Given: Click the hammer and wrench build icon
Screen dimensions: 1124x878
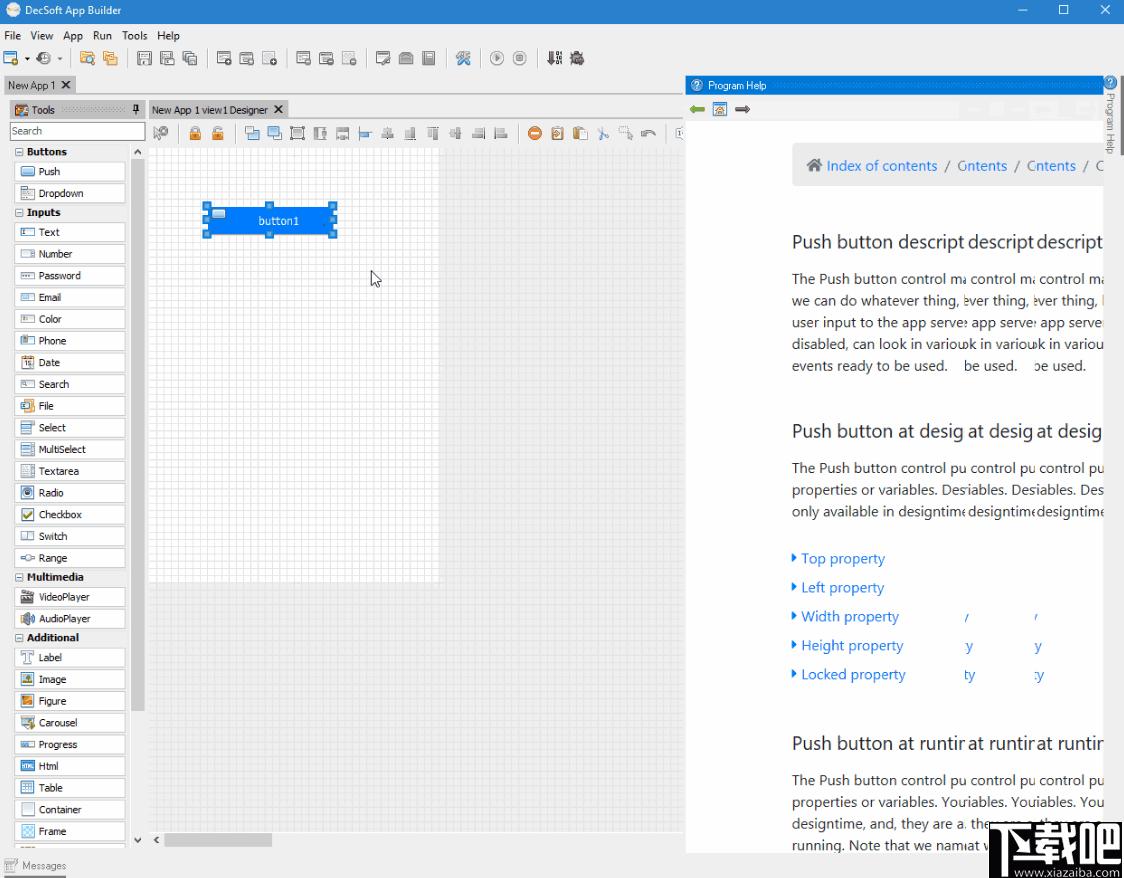Looking at the screenshot, I should pos(463,58).
